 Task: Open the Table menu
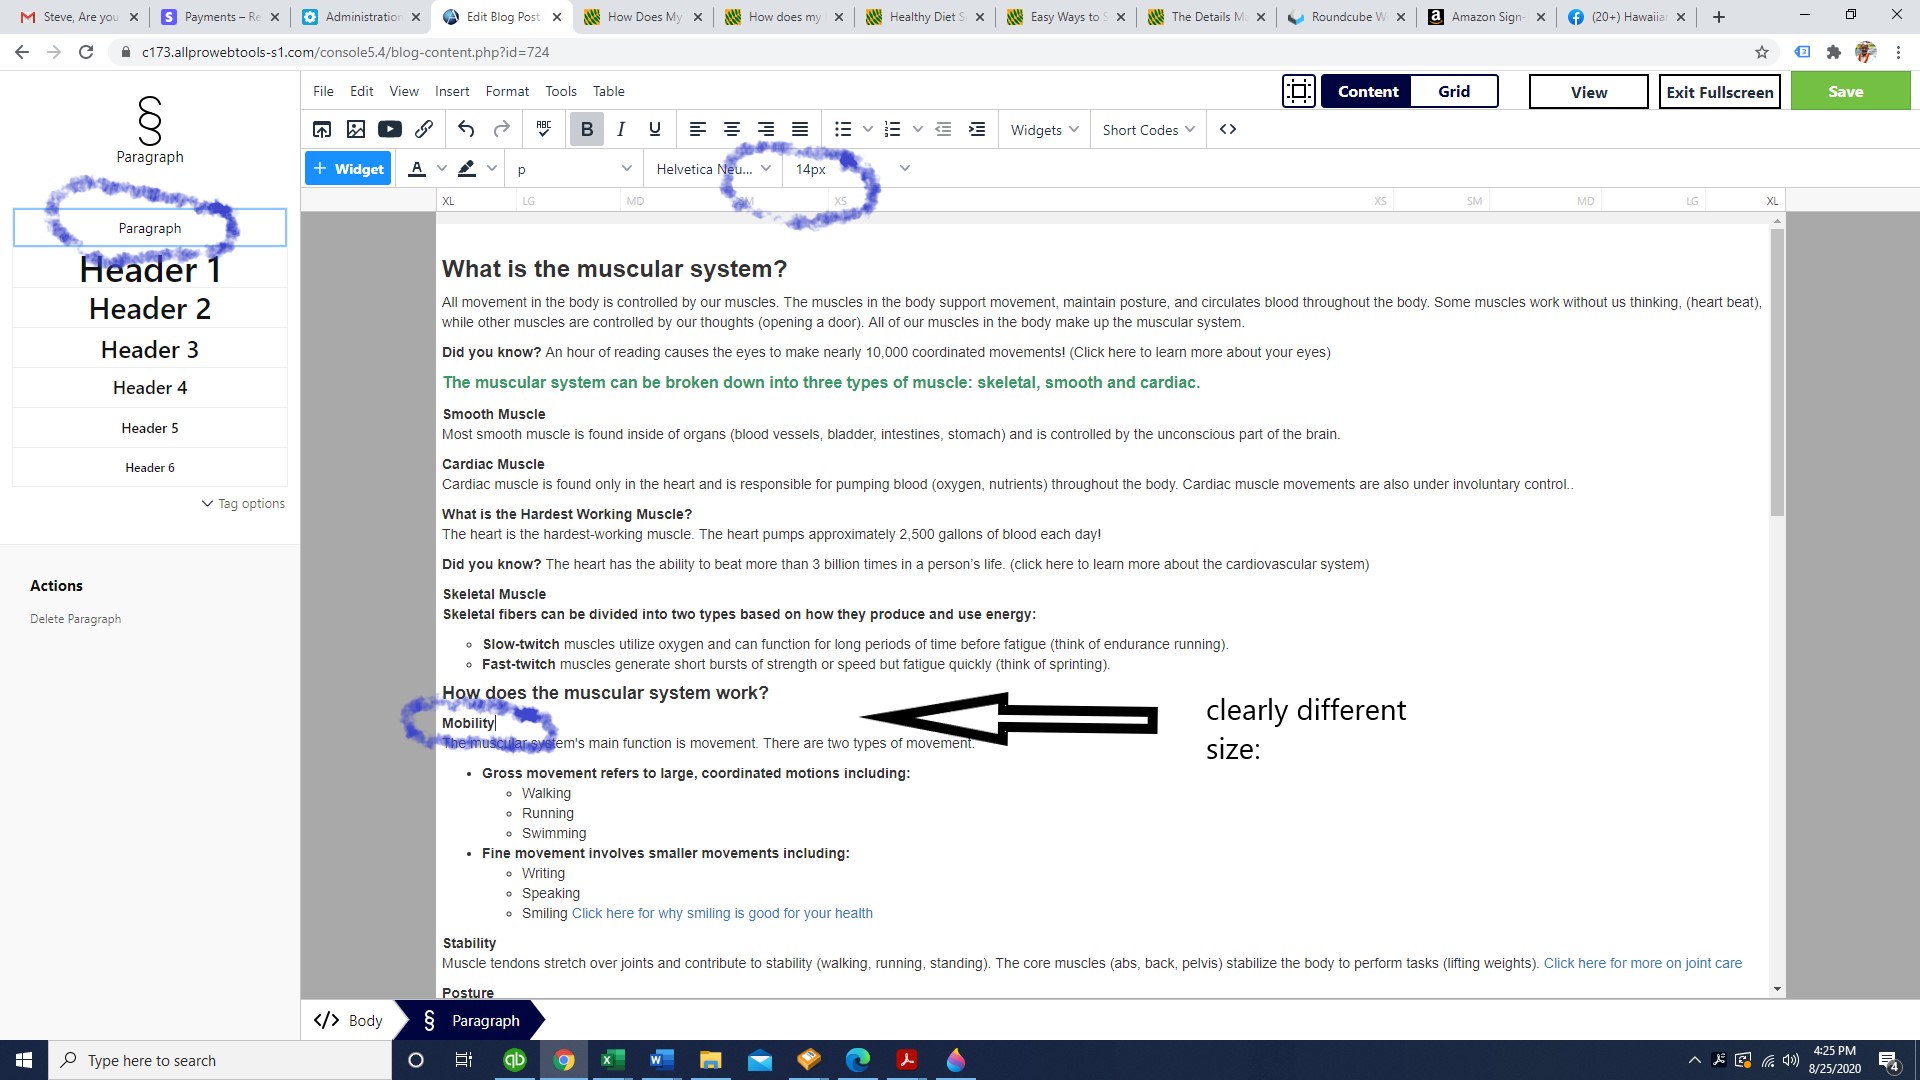tap(609, 91)
